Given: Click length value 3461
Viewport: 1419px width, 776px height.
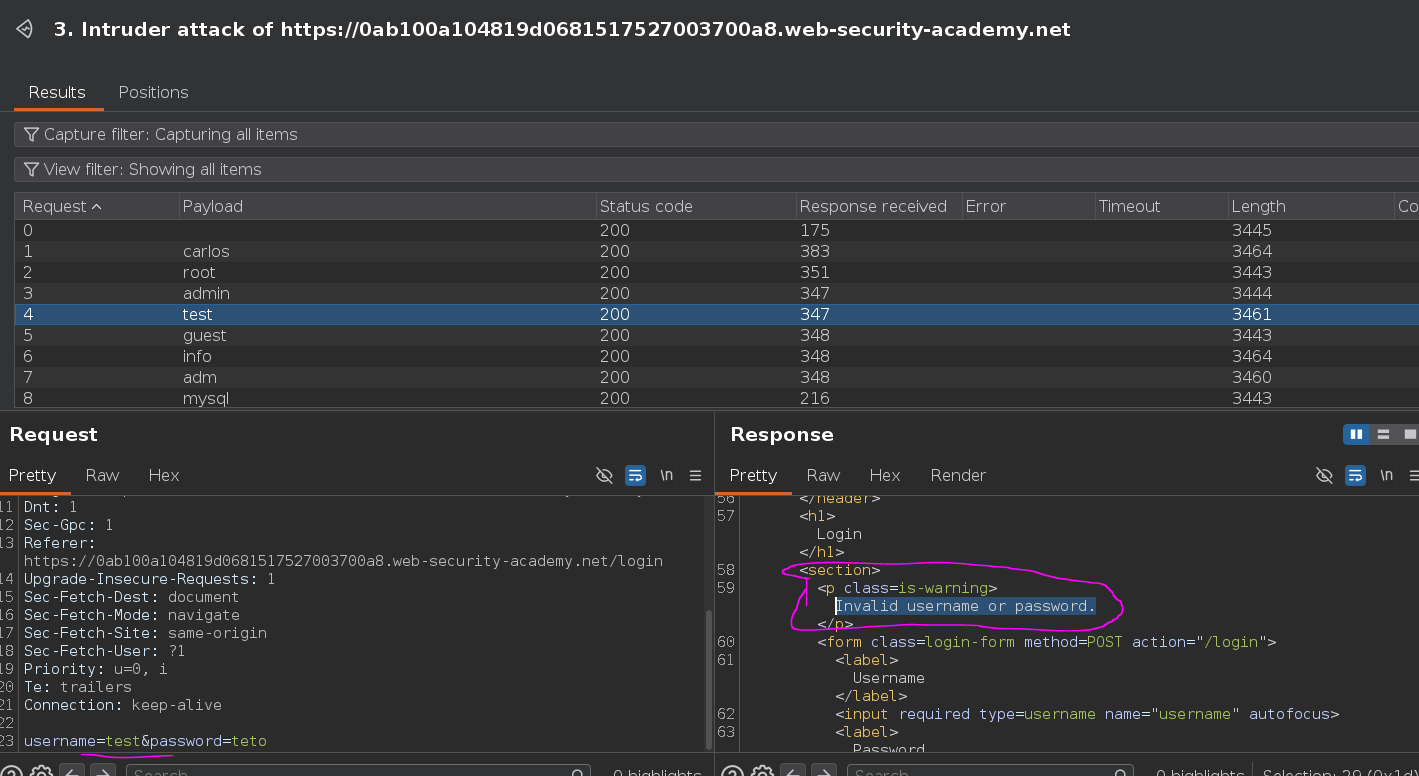Looking at the screenshot, I should click(1252, 314).
